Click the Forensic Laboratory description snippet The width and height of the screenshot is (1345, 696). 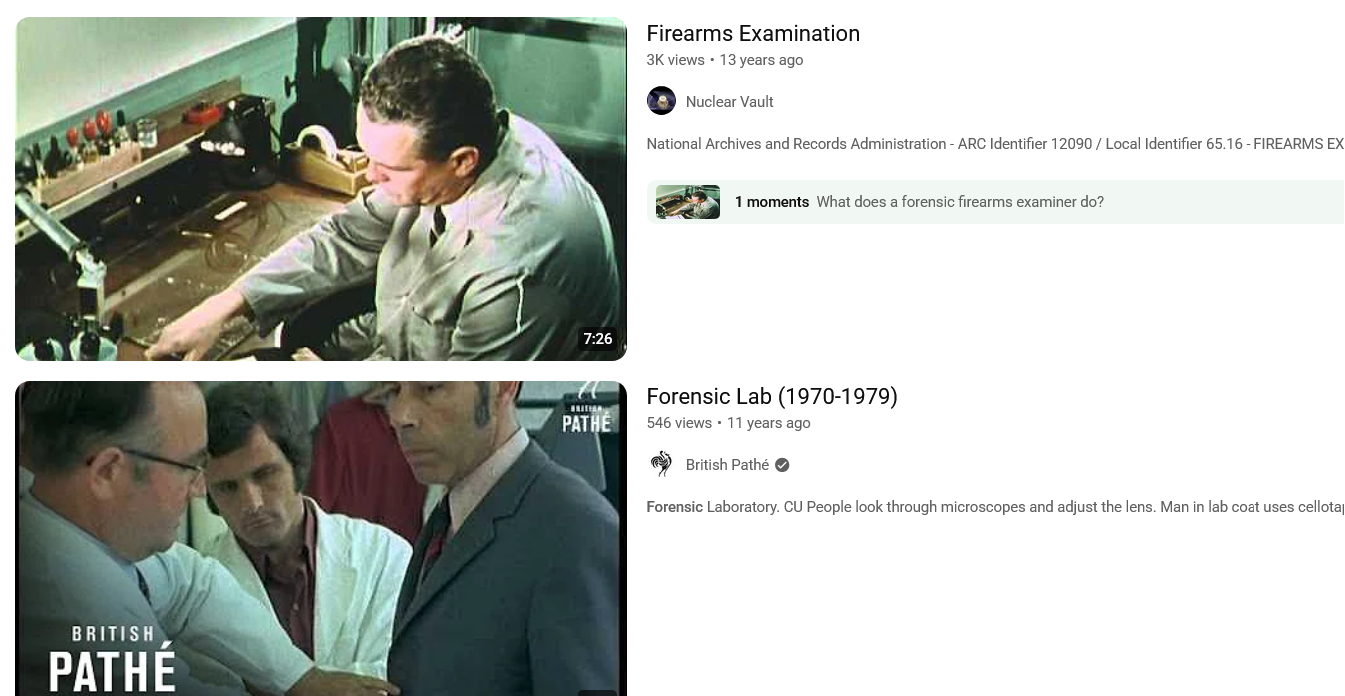click(995, 507)
